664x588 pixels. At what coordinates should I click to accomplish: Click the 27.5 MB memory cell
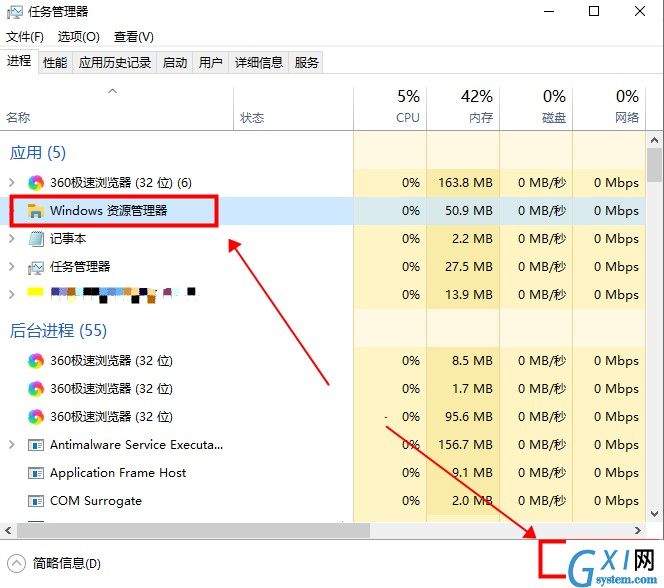click(x=463, y=267)
